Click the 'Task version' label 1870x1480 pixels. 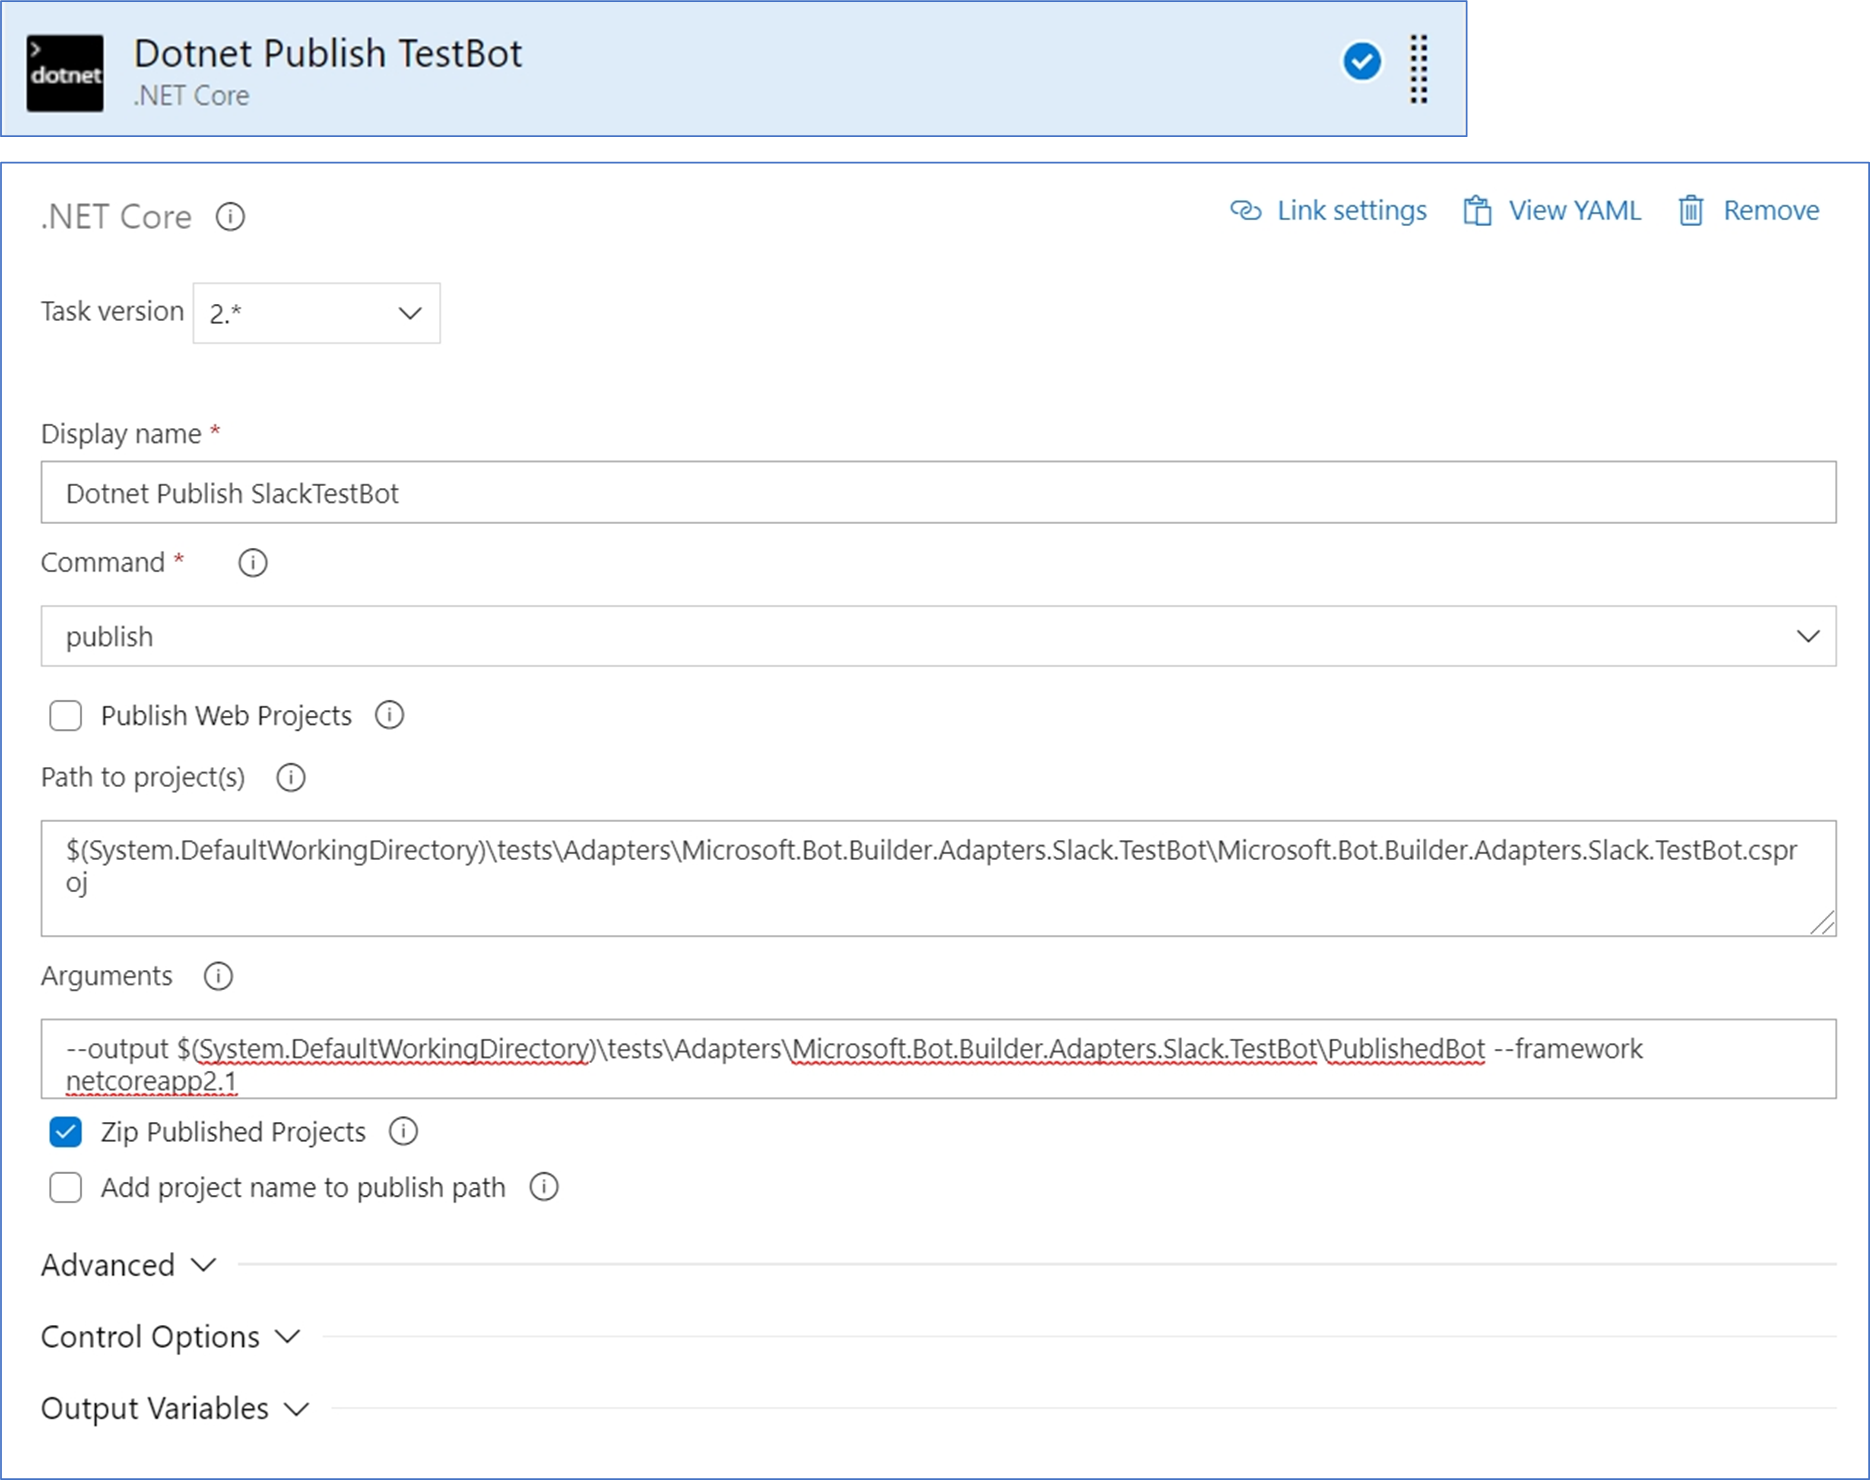point(112,311)
